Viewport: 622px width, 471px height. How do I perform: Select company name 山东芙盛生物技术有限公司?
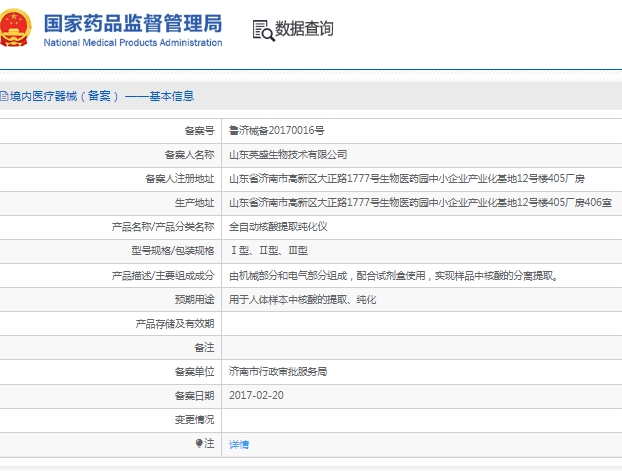click(x=288, y=154)
